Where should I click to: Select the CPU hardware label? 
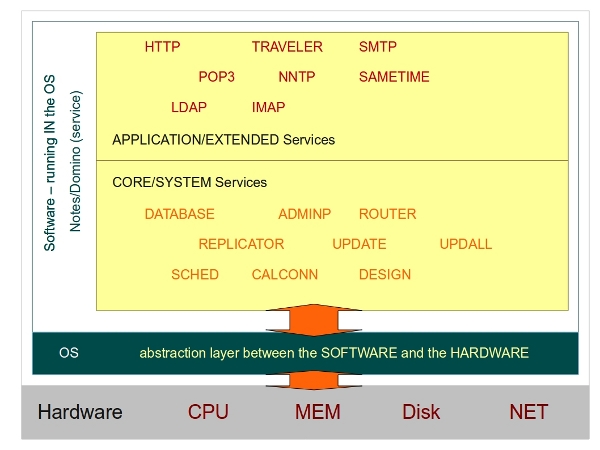(208, 412)
